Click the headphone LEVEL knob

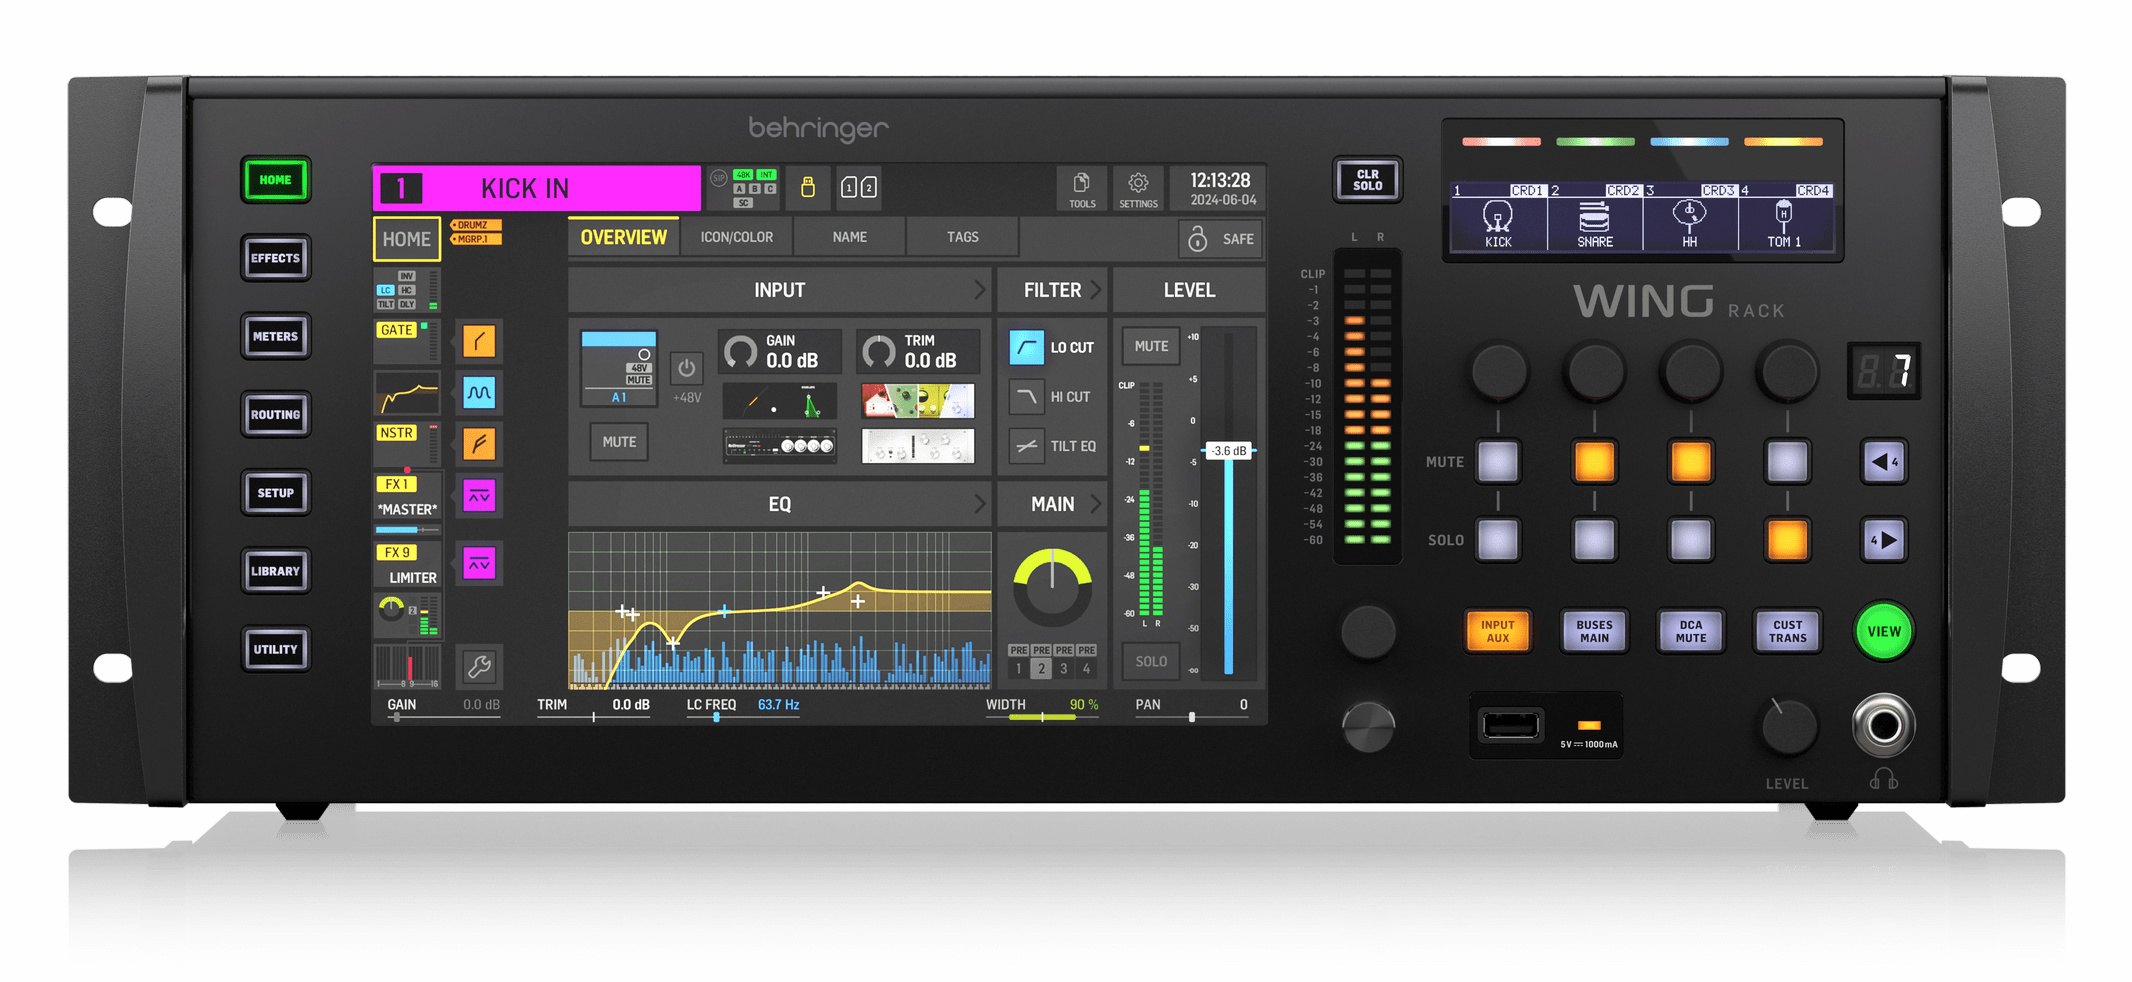[1787, 727]
